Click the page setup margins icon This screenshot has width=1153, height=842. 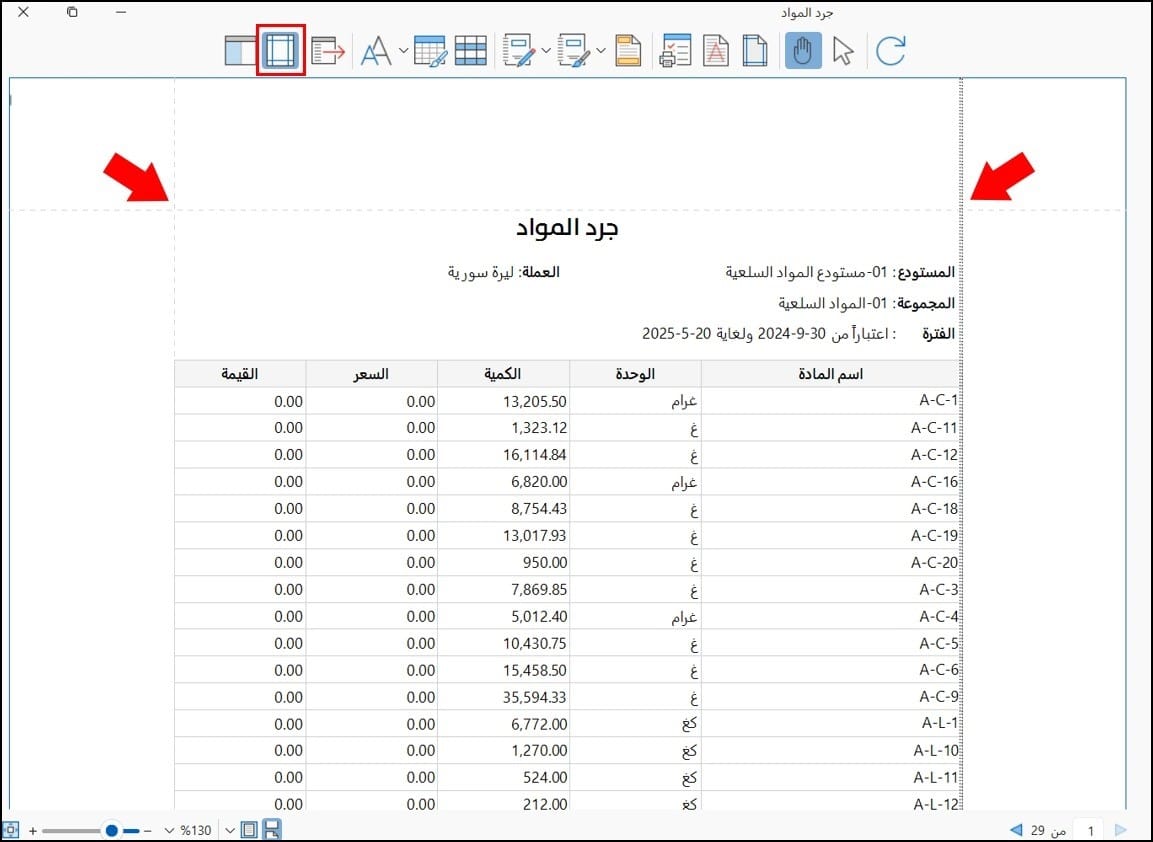click(755, 51)
